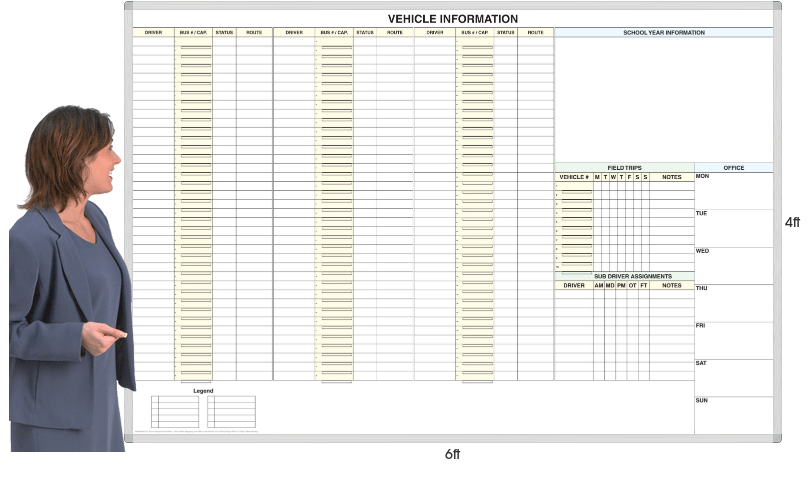Click the DRIVER header in Sub Driver Assignments
This screenshot has width=809, height=479.
[x=574, y=285]
